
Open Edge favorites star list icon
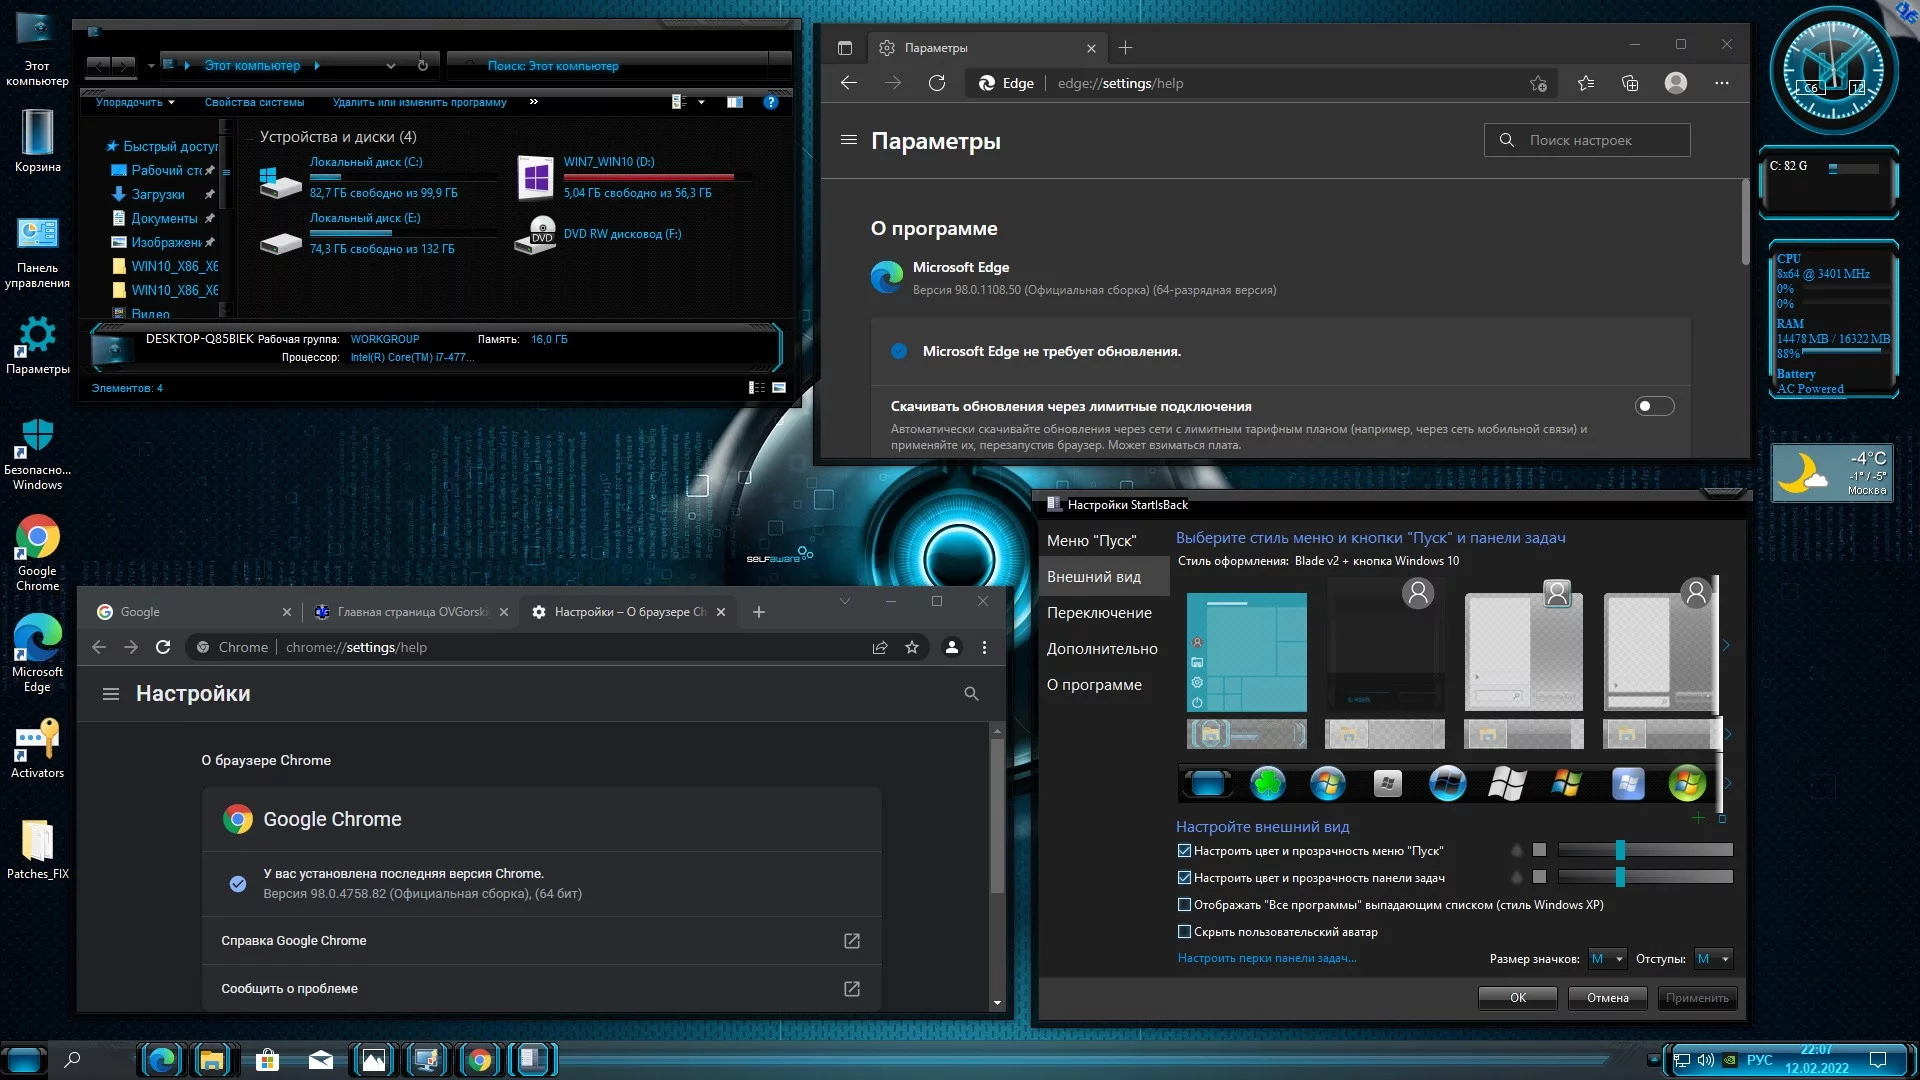1586,83
